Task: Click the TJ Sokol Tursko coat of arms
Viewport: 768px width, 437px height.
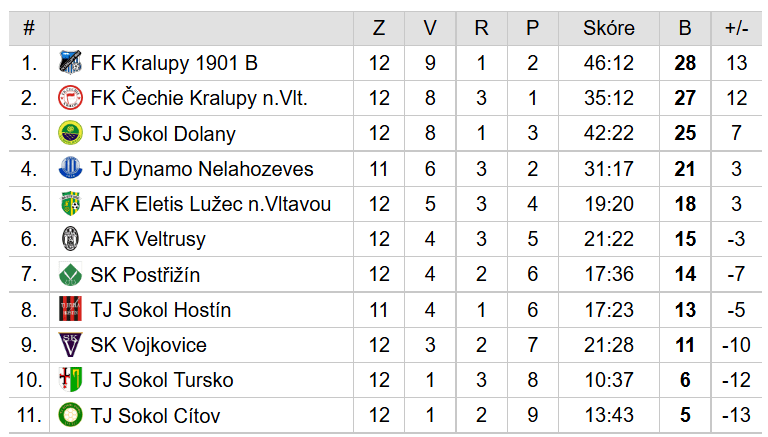Action: click(70, 380)
